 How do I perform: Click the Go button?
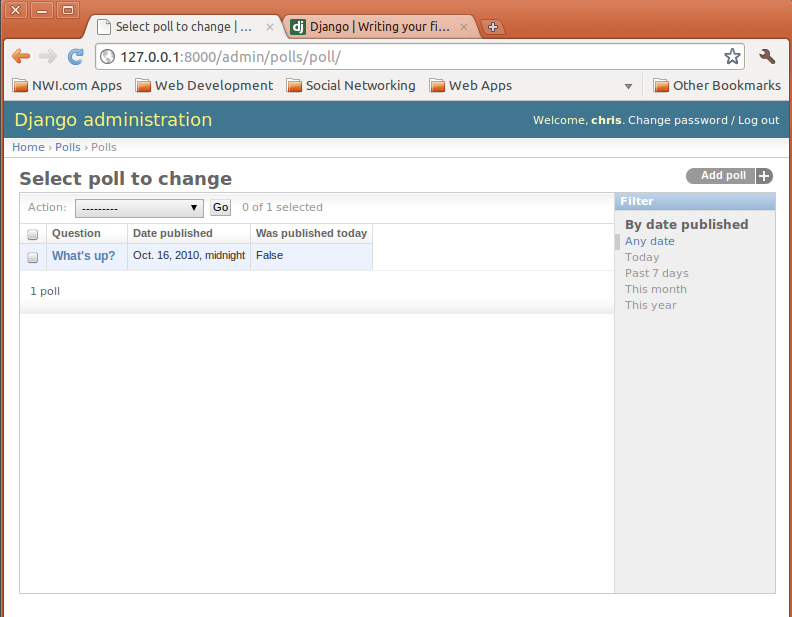point(220,208)
